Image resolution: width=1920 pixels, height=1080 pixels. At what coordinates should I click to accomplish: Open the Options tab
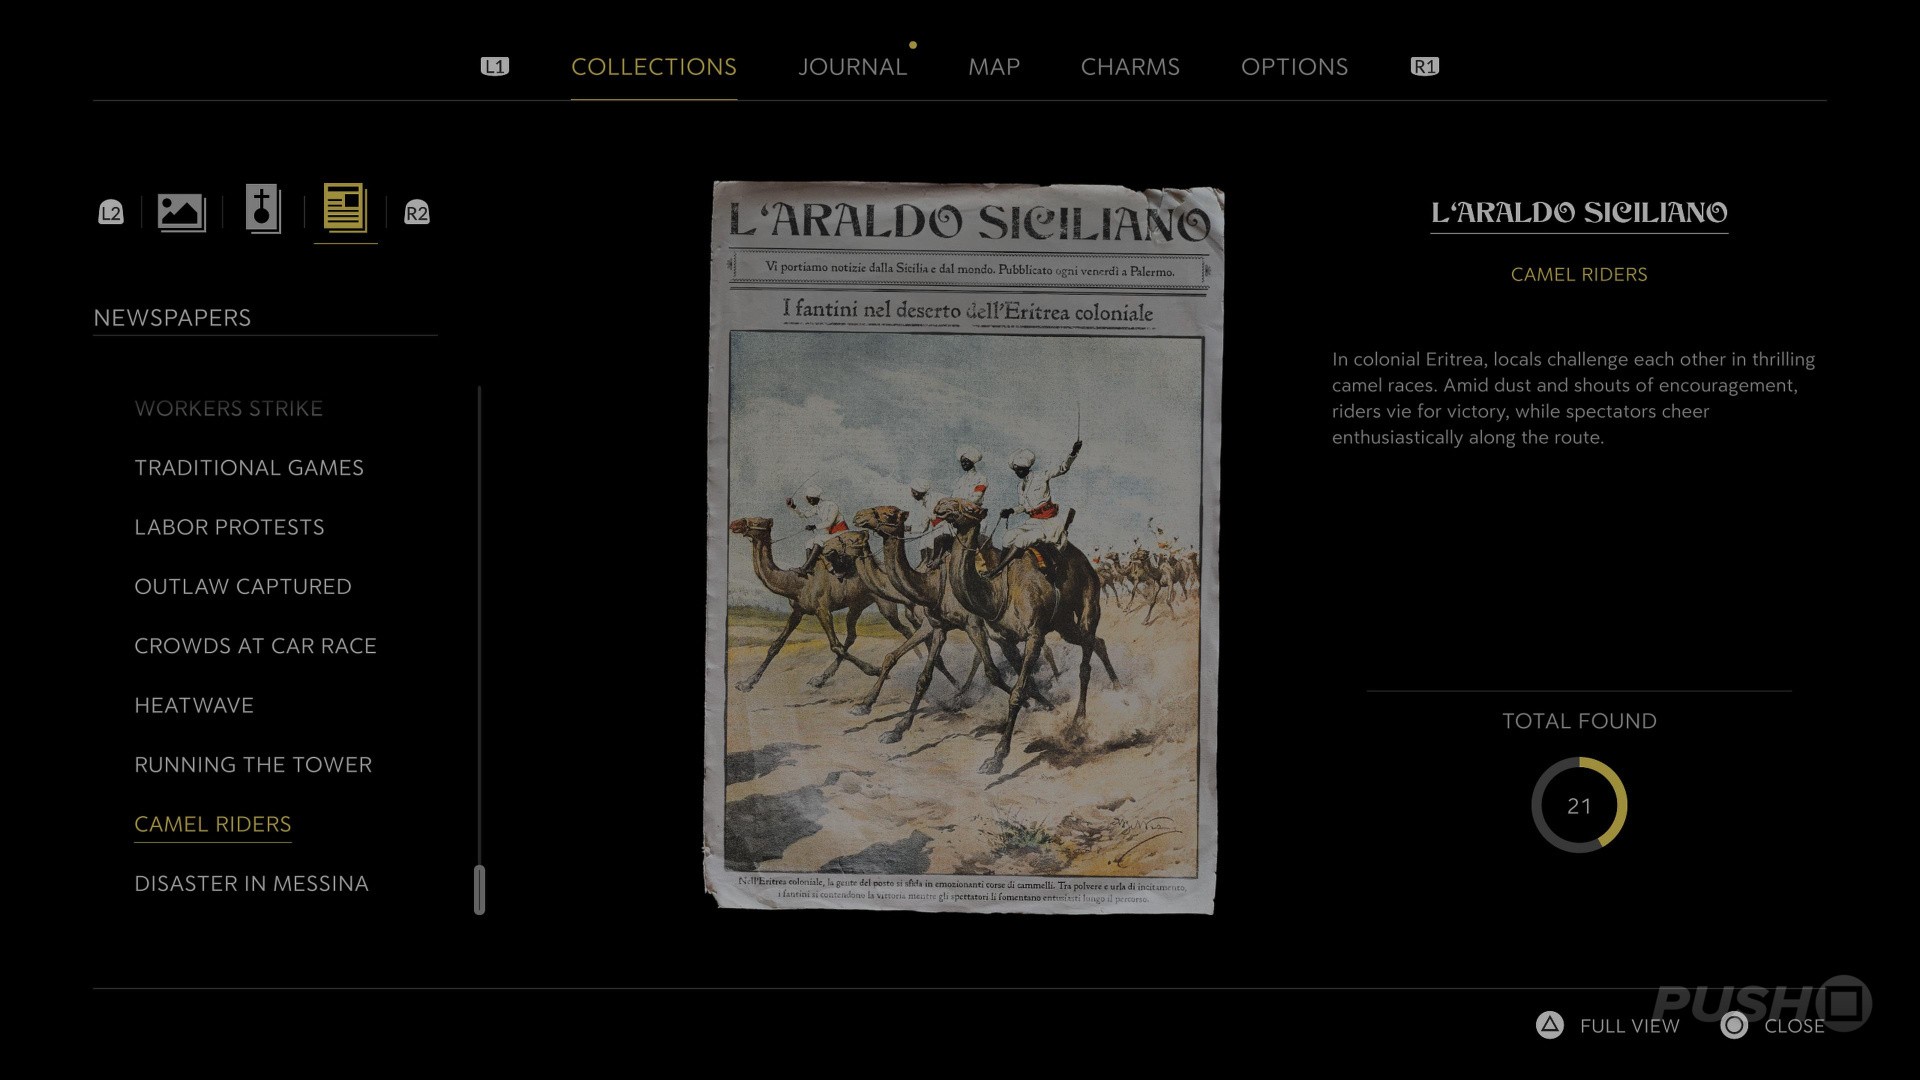(1294, 67)
